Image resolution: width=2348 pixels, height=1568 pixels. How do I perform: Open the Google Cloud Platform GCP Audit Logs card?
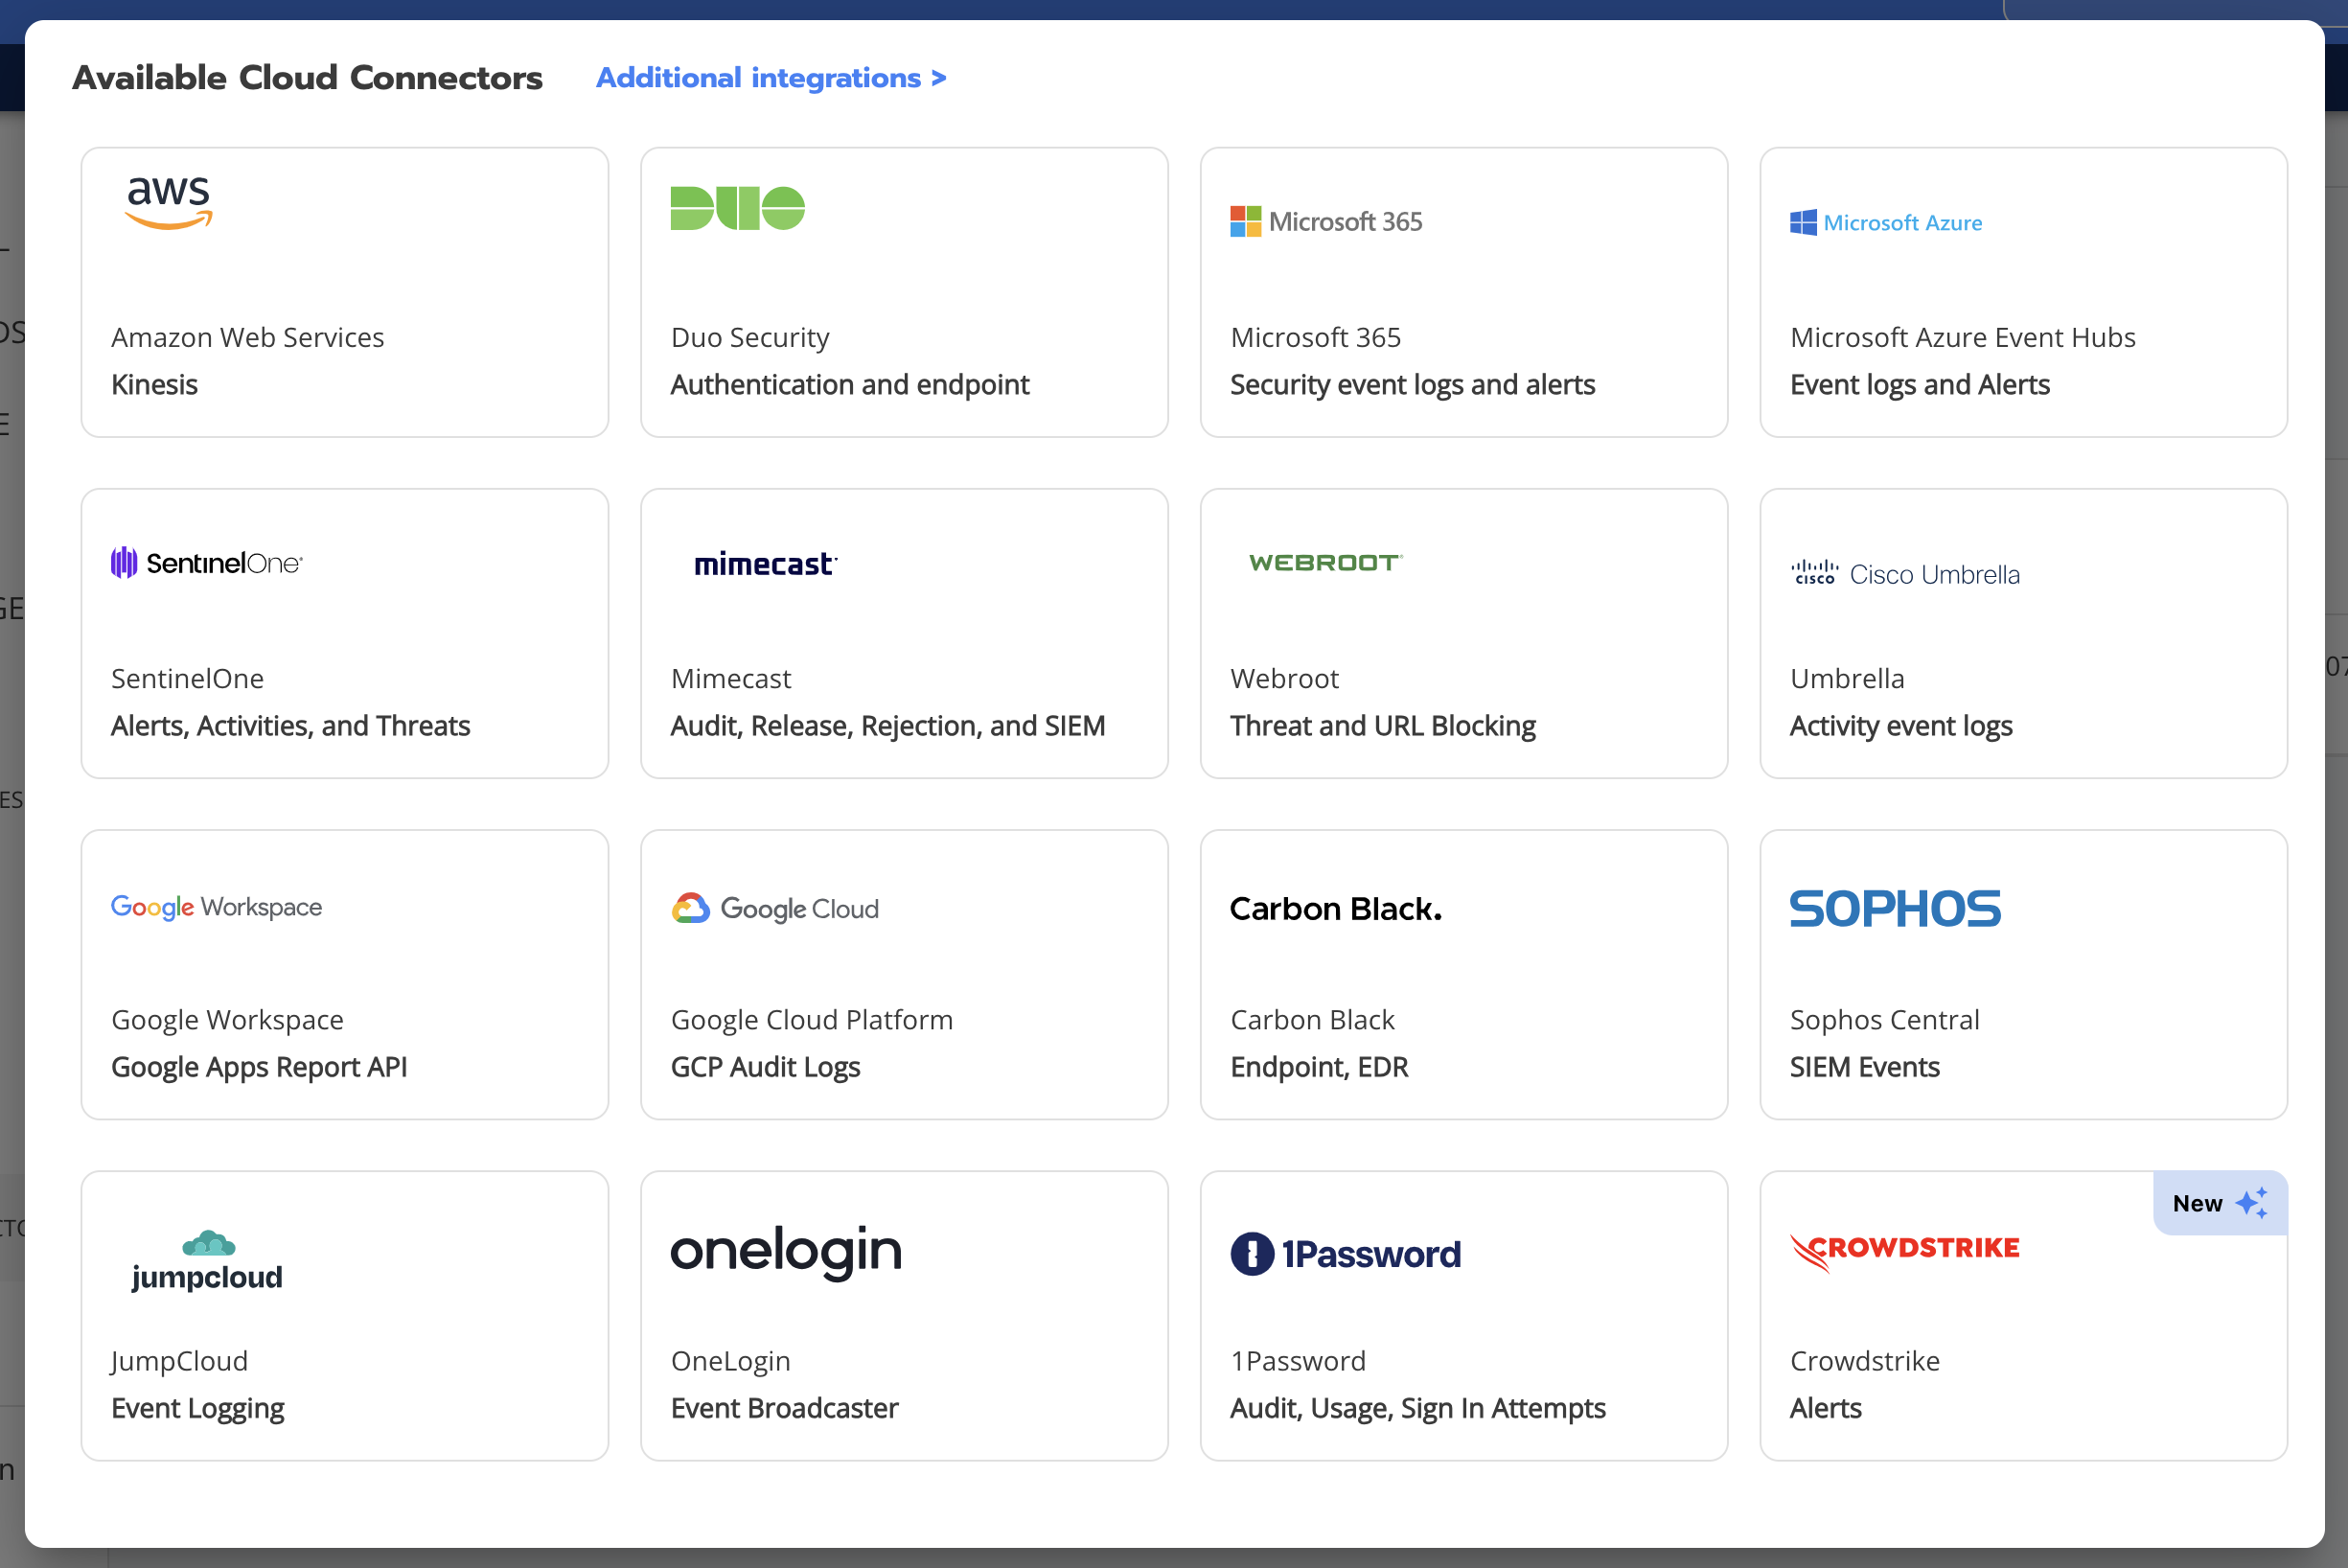tap(905, 975)
